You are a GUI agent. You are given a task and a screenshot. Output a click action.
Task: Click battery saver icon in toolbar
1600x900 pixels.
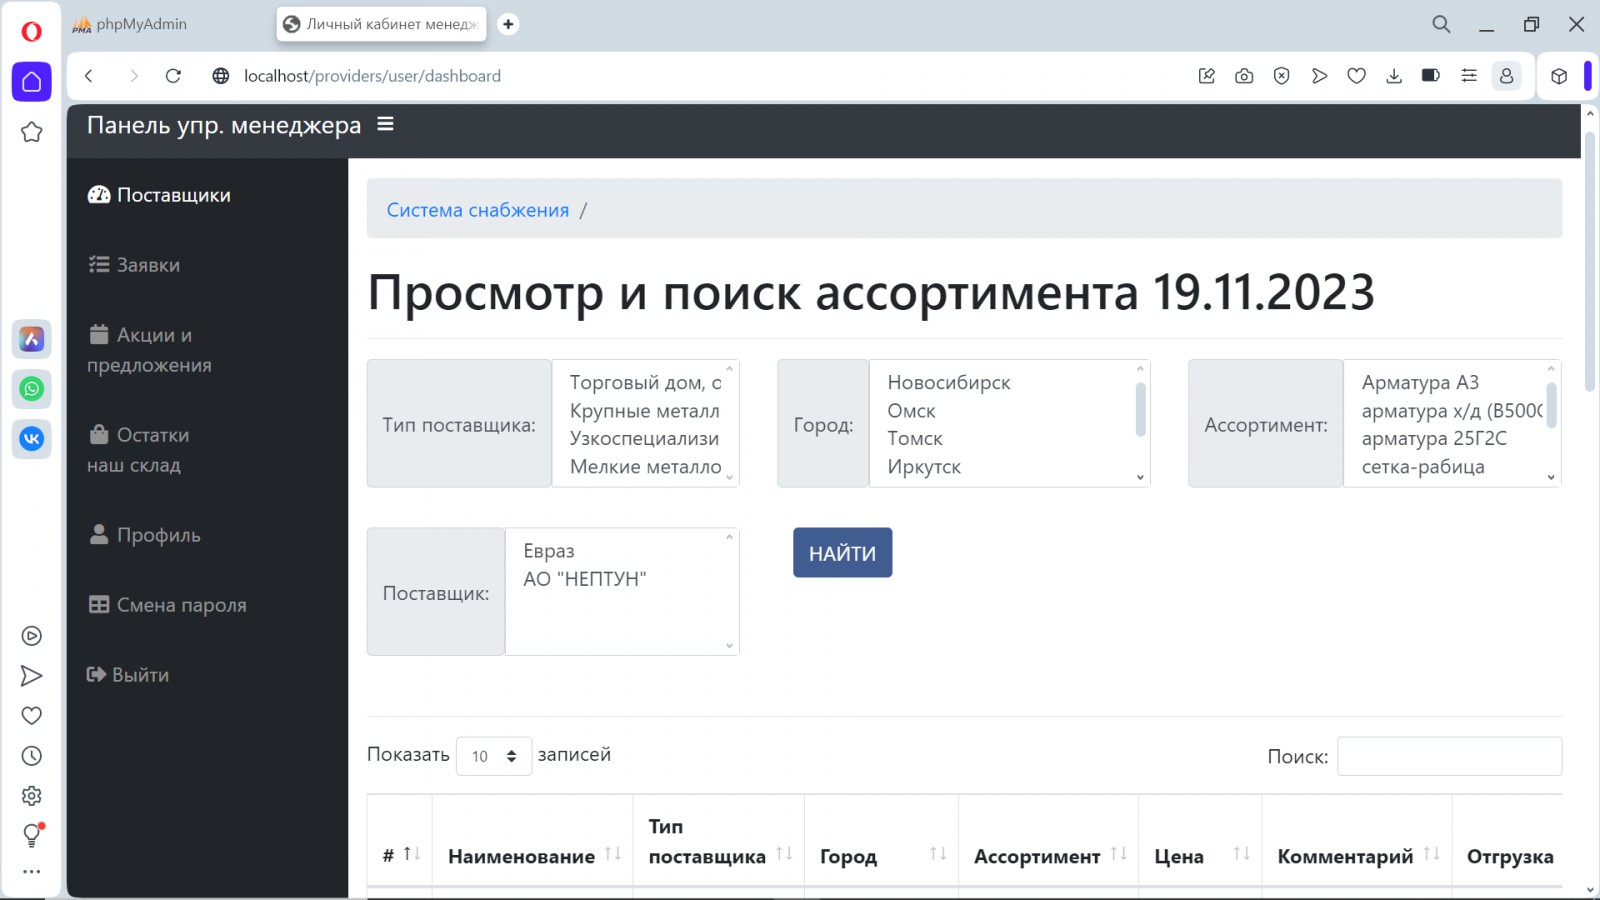point(1431,75)
